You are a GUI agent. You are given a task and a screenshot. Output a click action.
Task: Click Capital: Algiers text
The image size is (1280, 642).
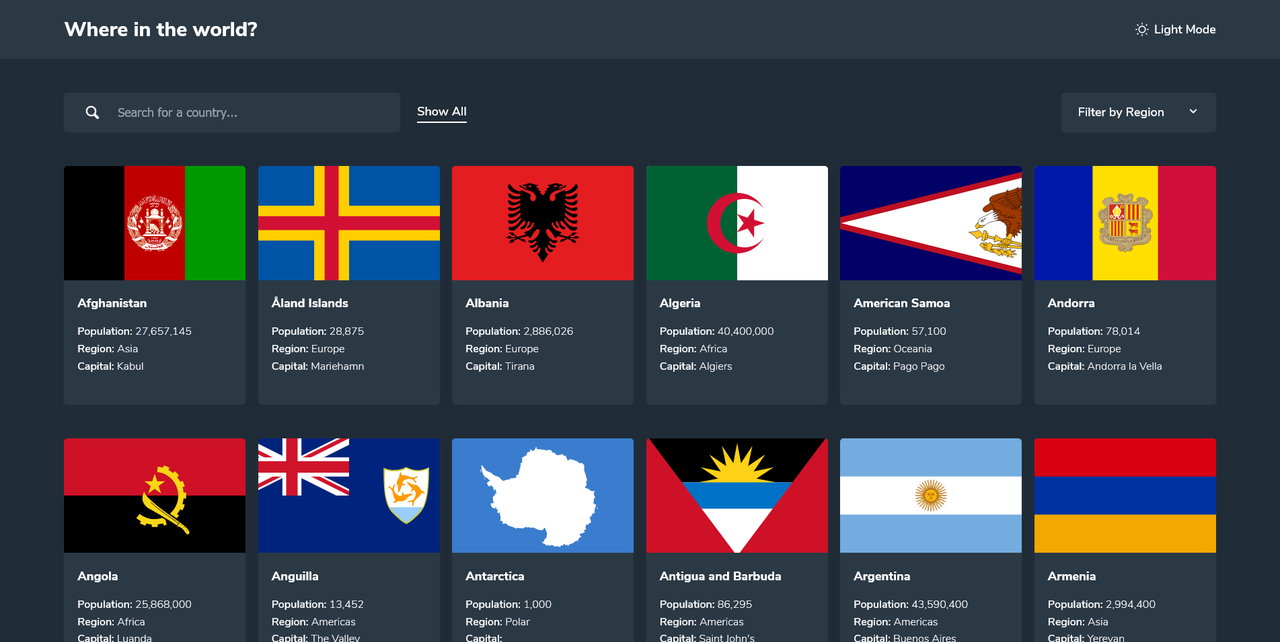click(x=696, y=366)
